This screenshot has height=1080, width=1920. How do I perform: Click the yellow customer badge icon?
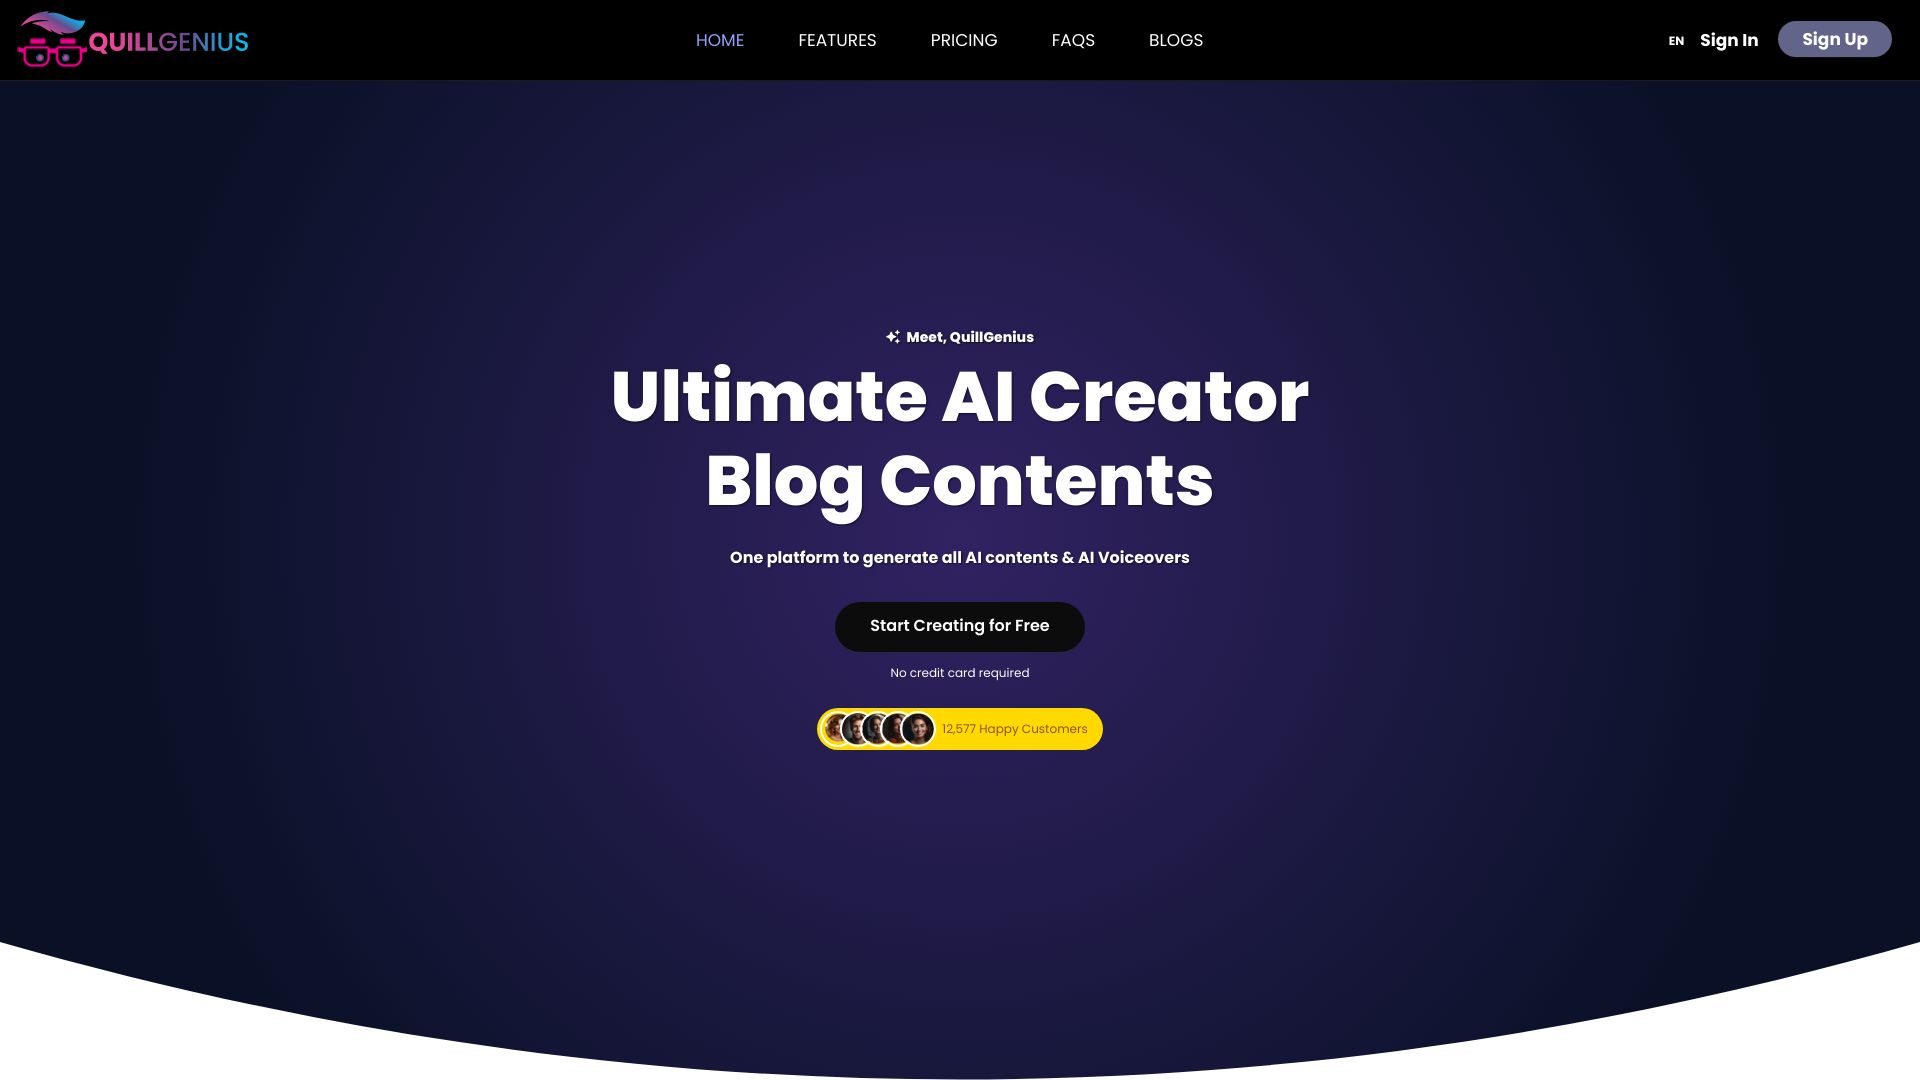(x=959, y=729)
